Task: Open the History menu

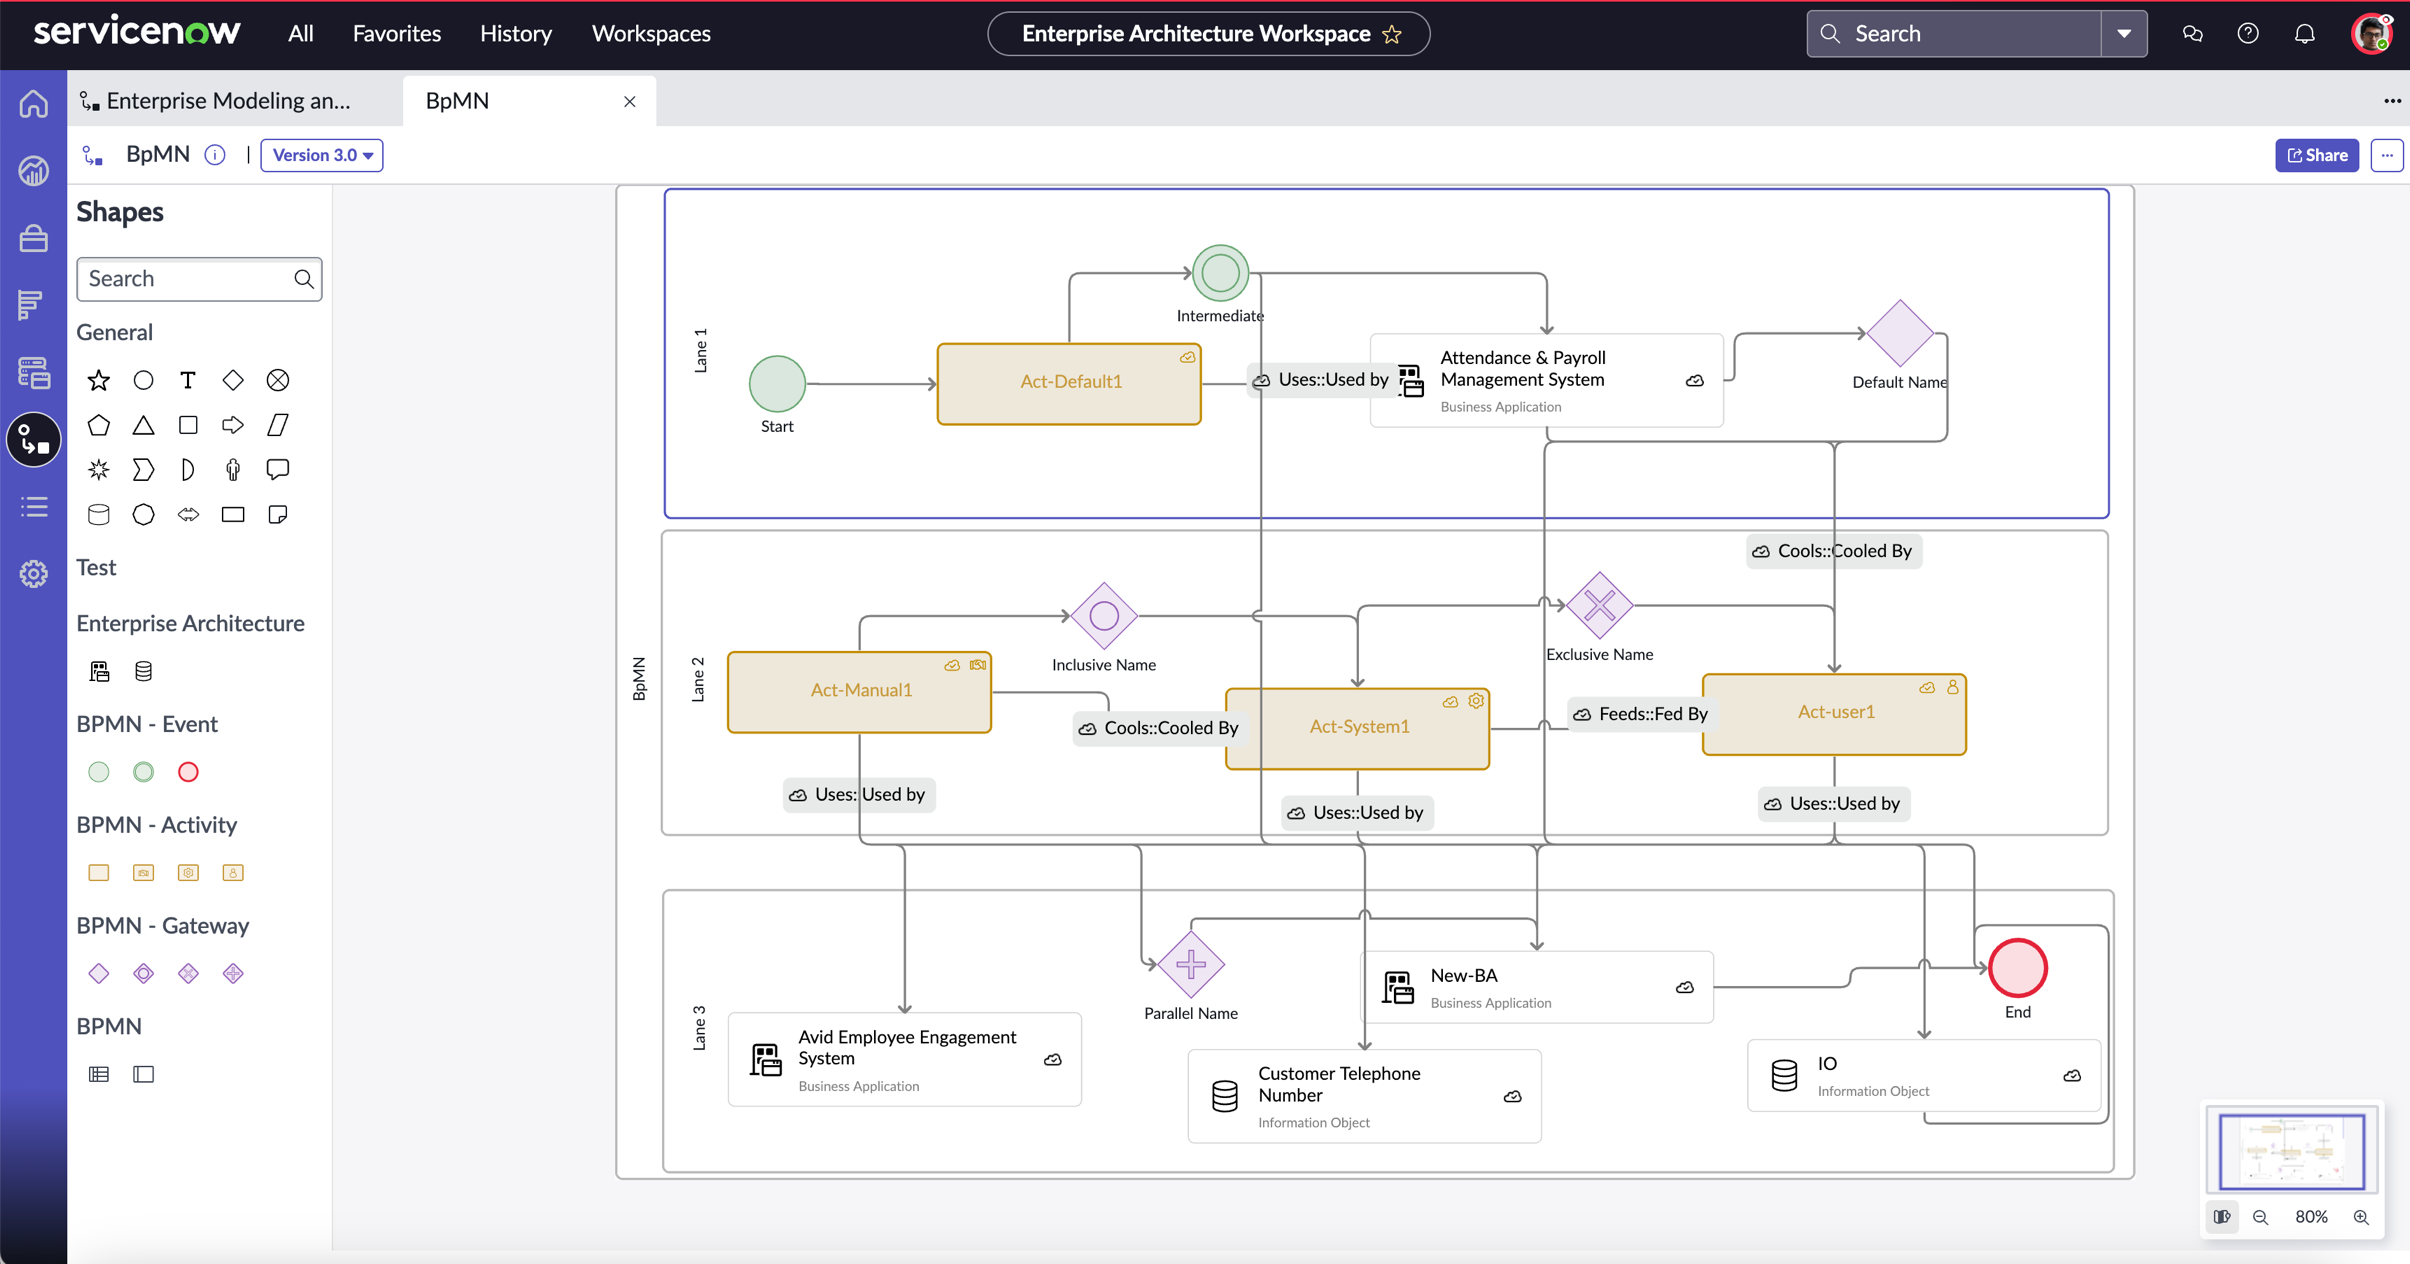Action: 516,34
